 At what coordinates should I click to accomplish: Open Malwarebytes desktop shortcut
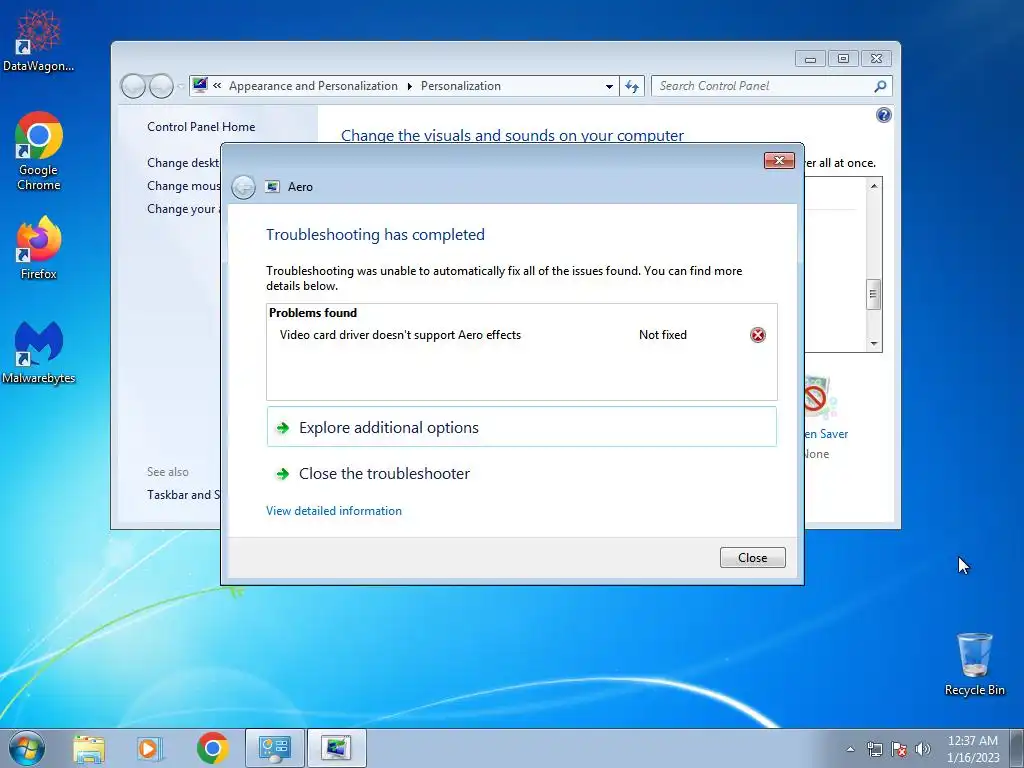(x=39, y=353)
